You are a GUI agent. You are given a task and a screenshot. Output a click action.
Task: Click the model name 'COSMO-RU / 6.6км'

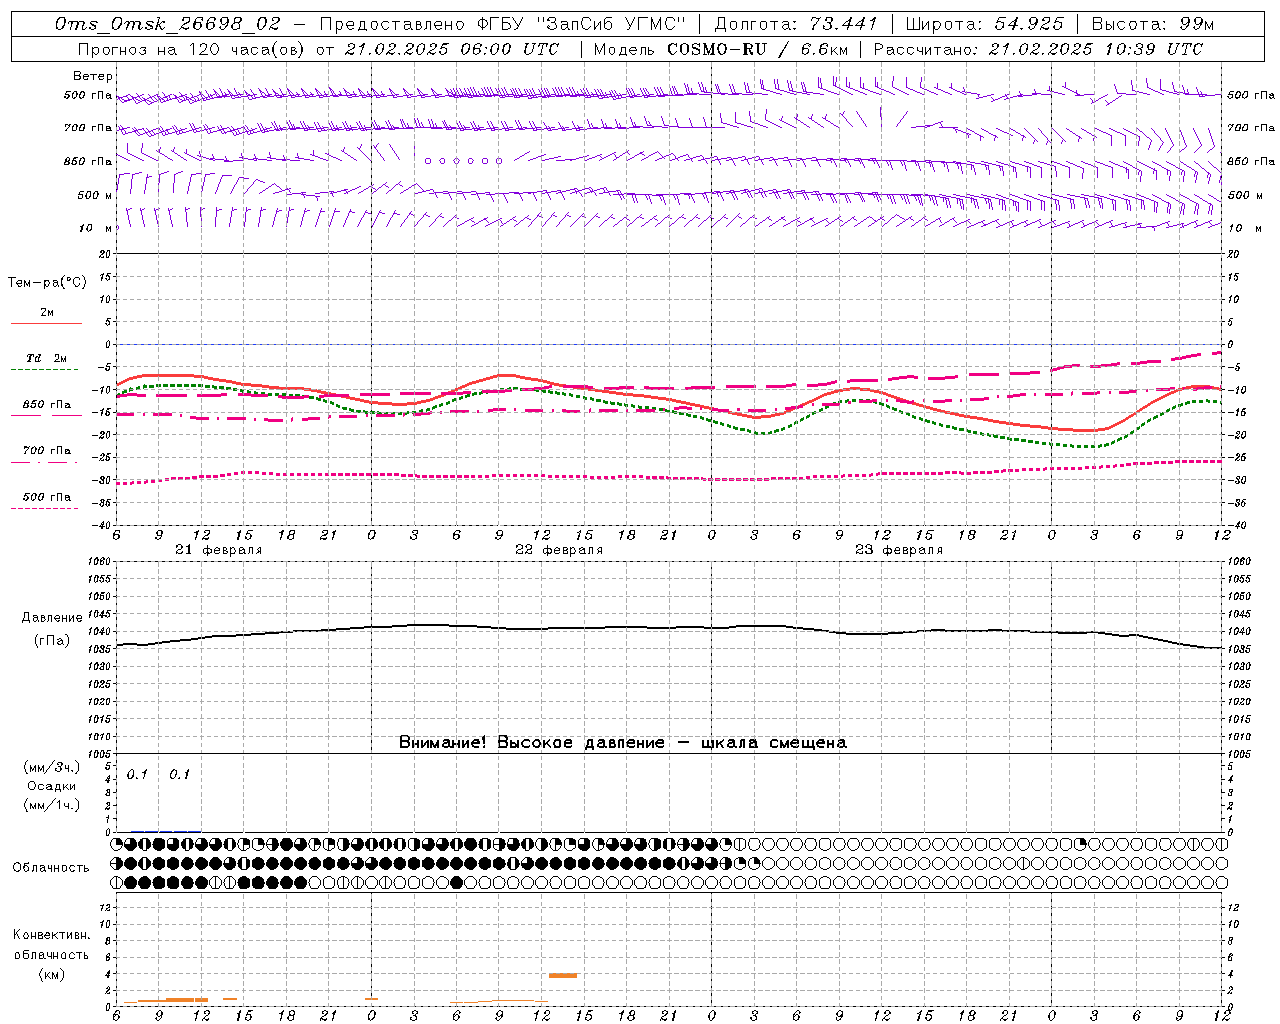click(x=758, y=49)
